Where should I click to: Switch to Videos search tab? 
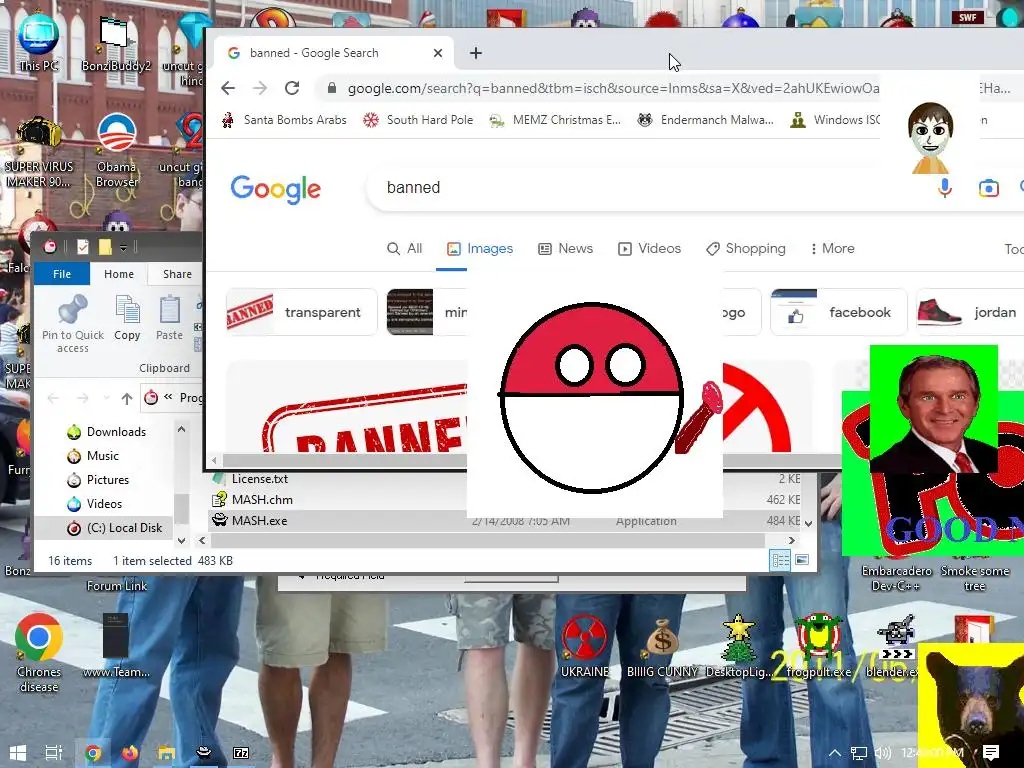click(x=650, y=249)
